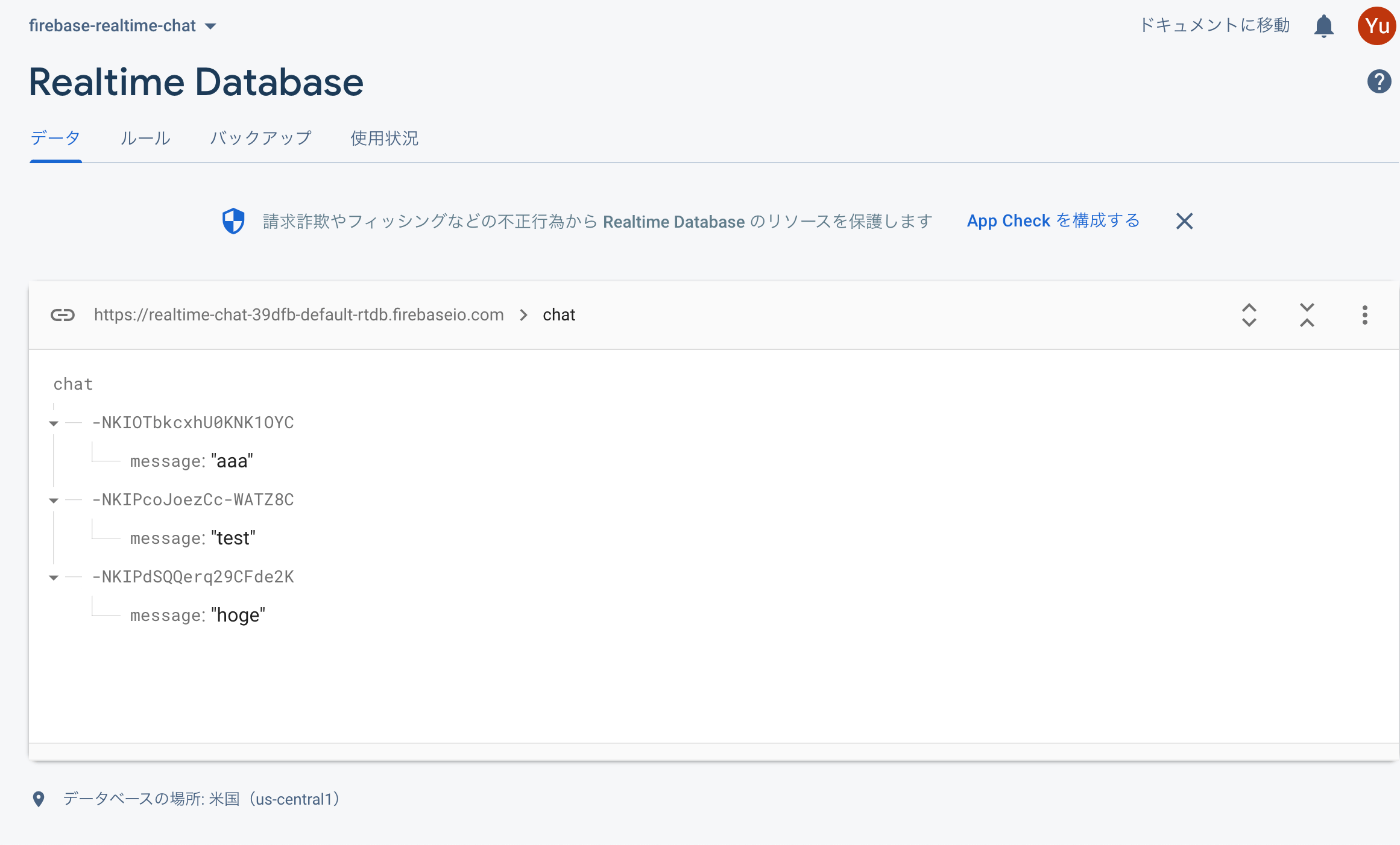Collapse the -NKIPcoJoezCc-WATZ8C node
The image size is (1400, 845).
53,500
